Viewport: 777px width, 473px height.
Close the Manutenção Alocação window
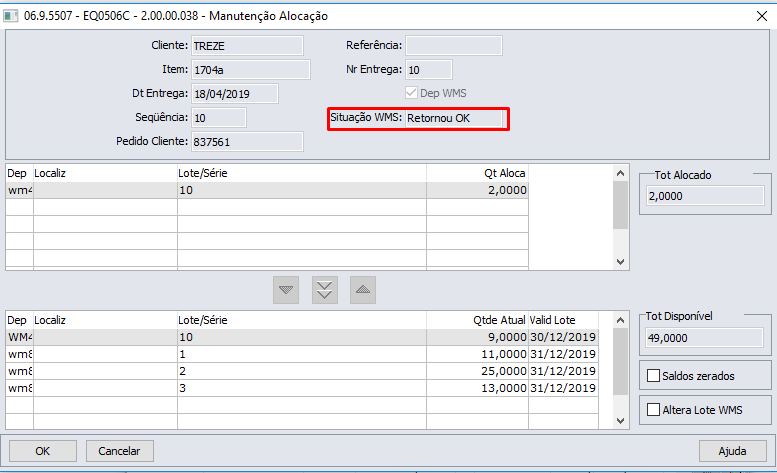coord(762,16)
